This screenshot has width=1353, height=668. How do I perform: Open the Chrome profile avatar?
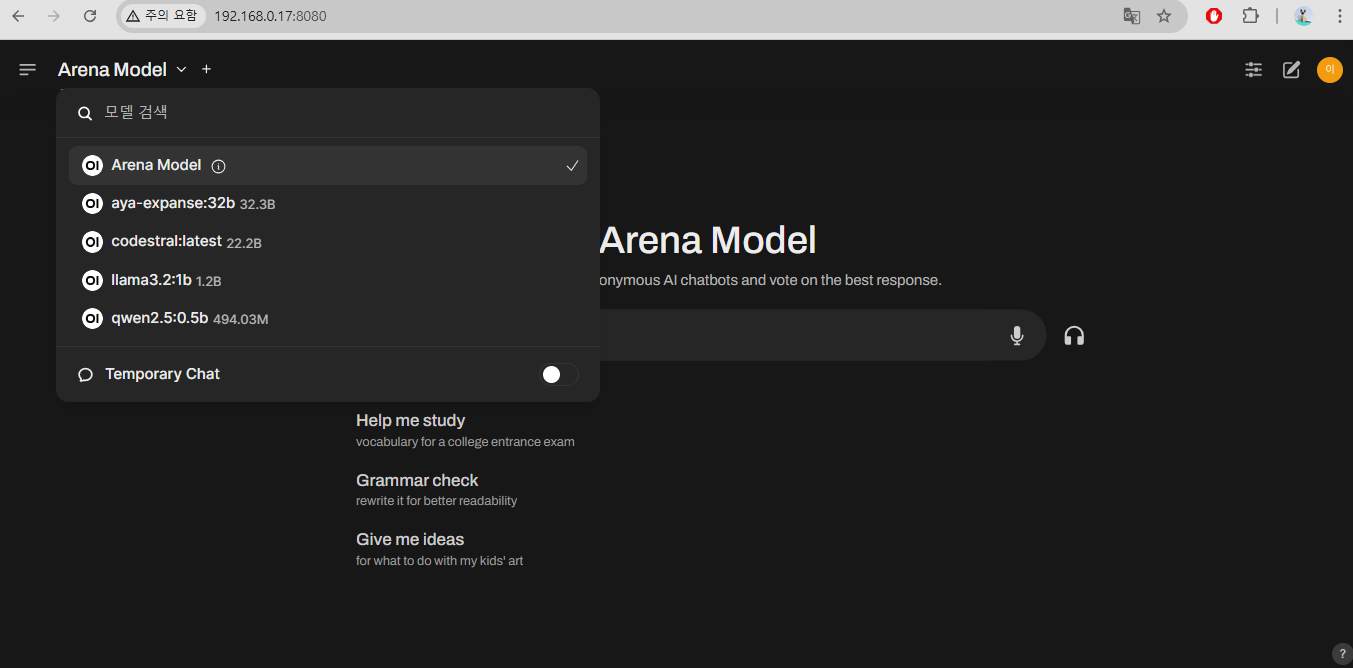point(1303,16)
